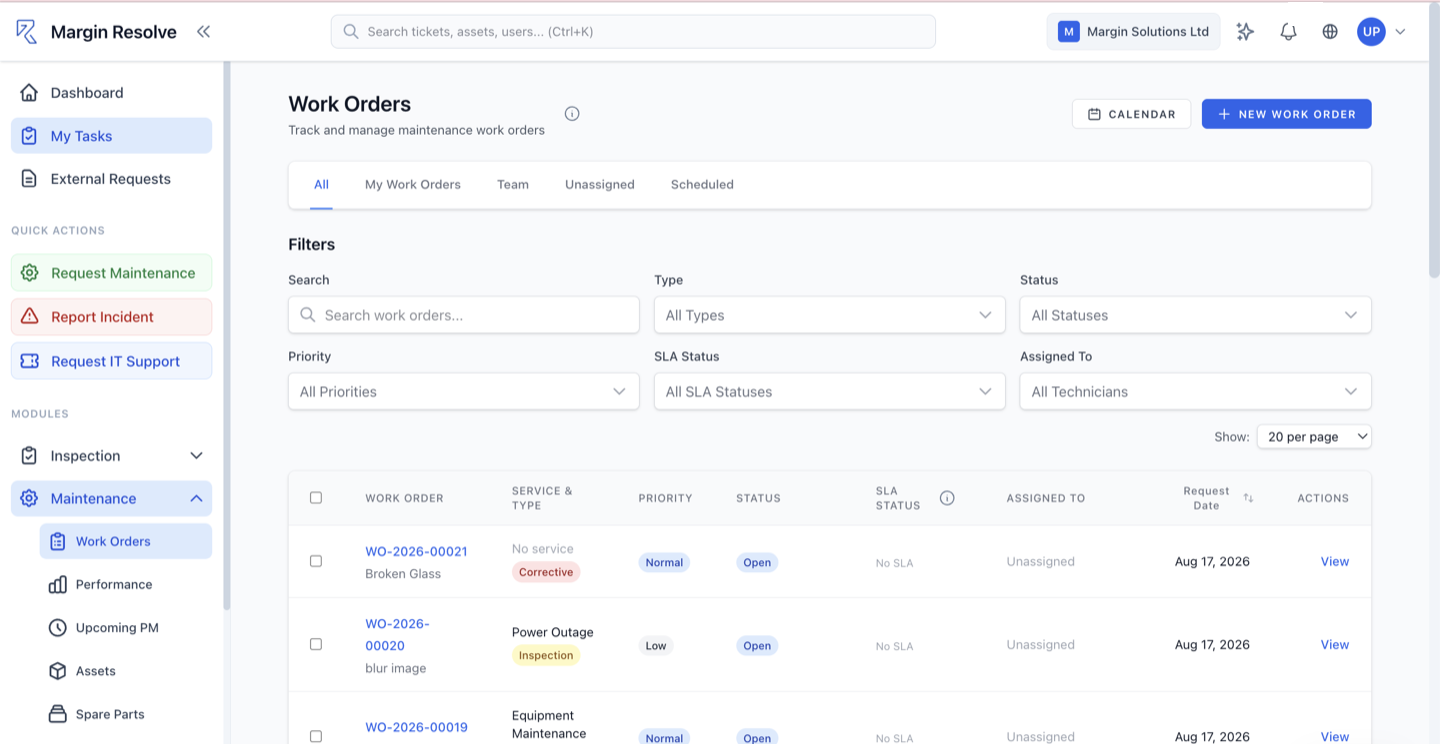Image resolution: width=1440 pixels, height=744 pixels.
Task: Click the Search work orders input
Action: coord(463,315)
